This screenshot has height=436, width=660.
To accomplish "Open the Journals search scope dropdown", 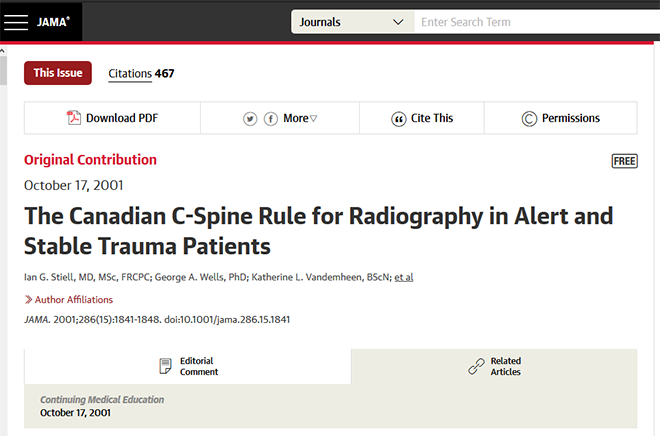I will [x=353, y=22].
